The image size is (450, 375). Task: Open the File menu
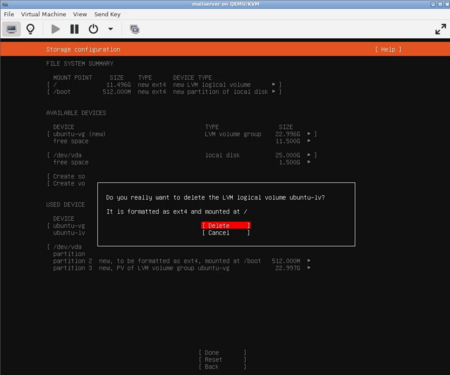coord(9,14)
